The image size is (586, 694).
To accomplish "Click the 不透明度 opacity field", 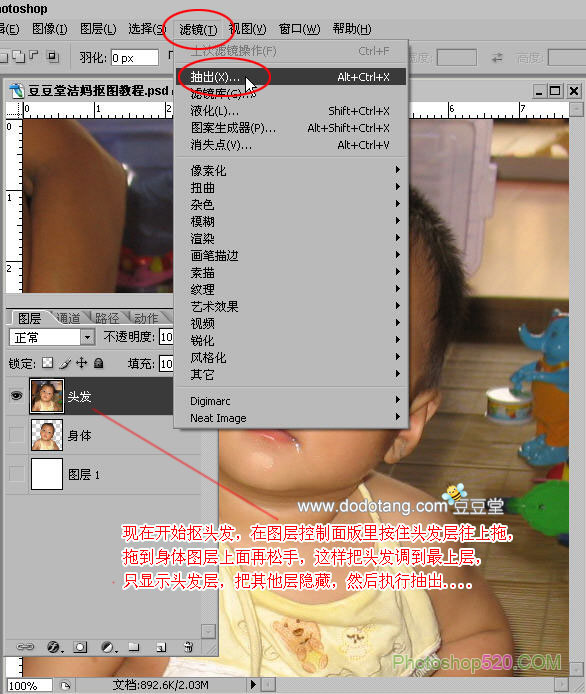I will tap(166, 337).
